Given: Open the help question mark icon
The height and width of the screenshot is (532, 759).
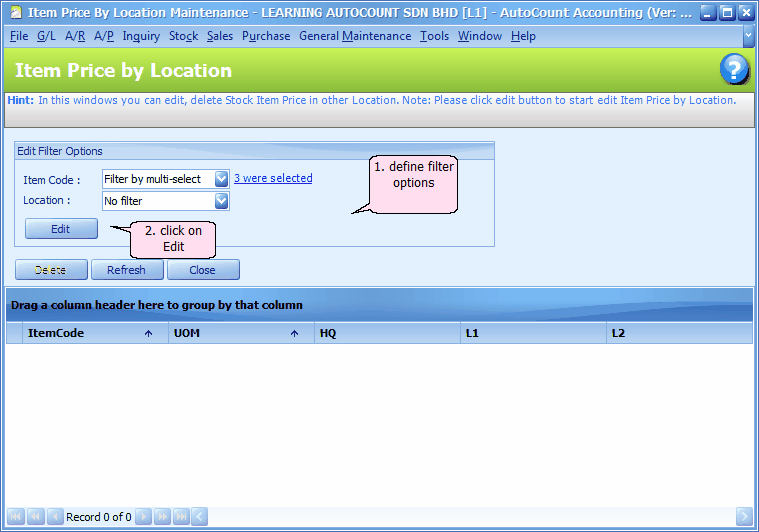Looking at the screenshot, I should [x=734, y=70].
